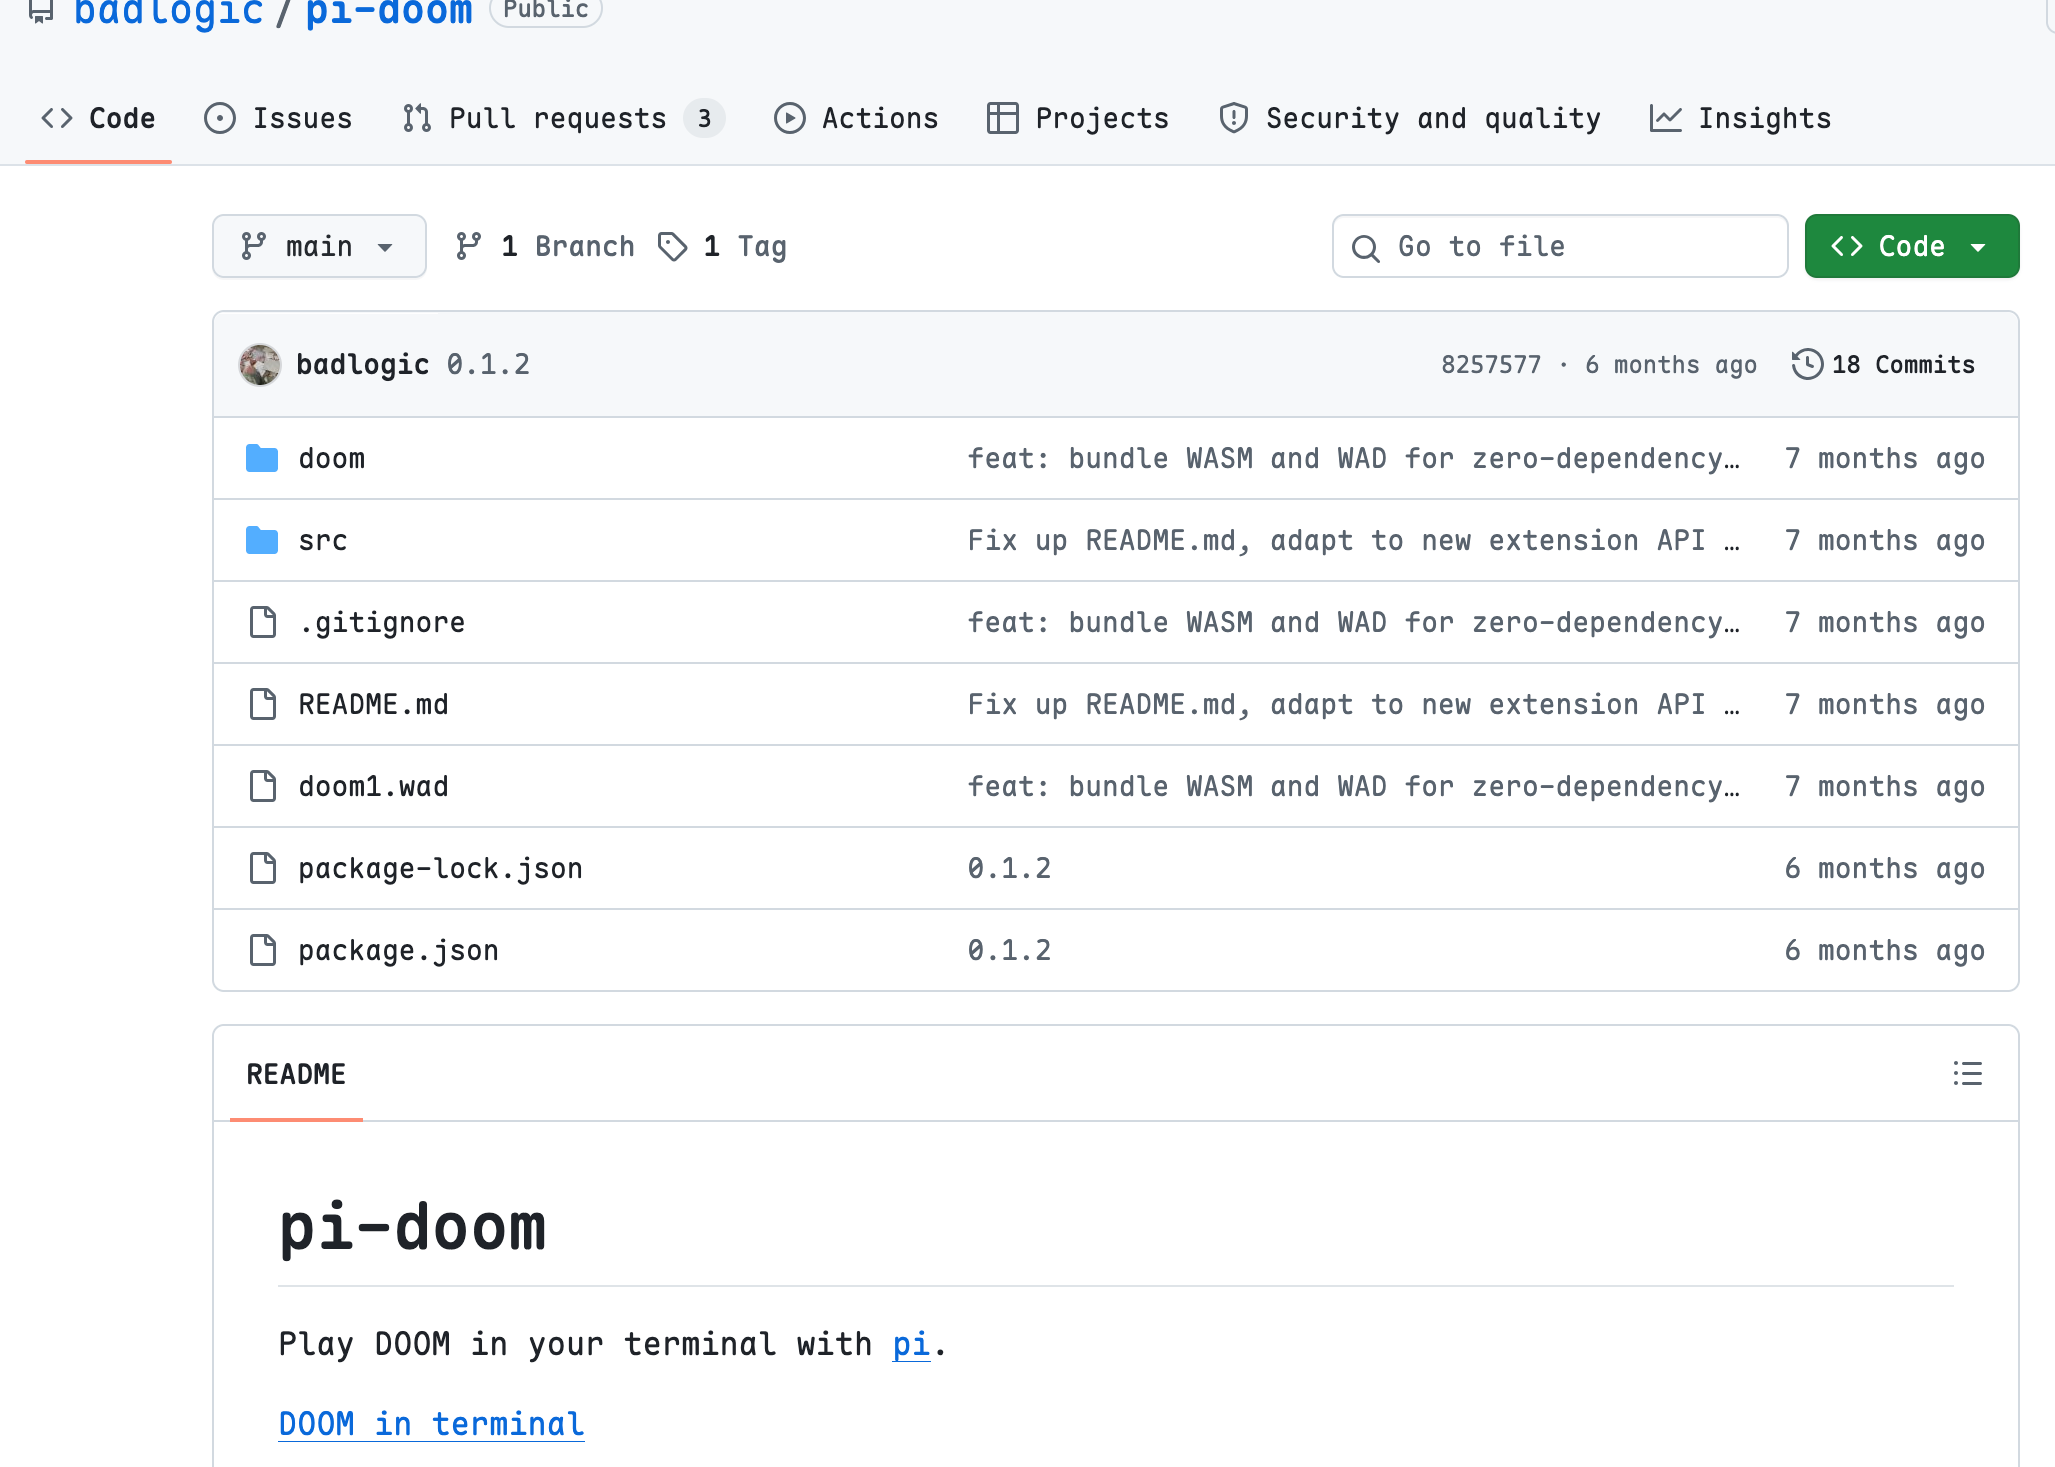Image resolution: width=2055 pixels, height=1467 pixels.
Task: Open the package-lock.json file
Action: (441, 868)
